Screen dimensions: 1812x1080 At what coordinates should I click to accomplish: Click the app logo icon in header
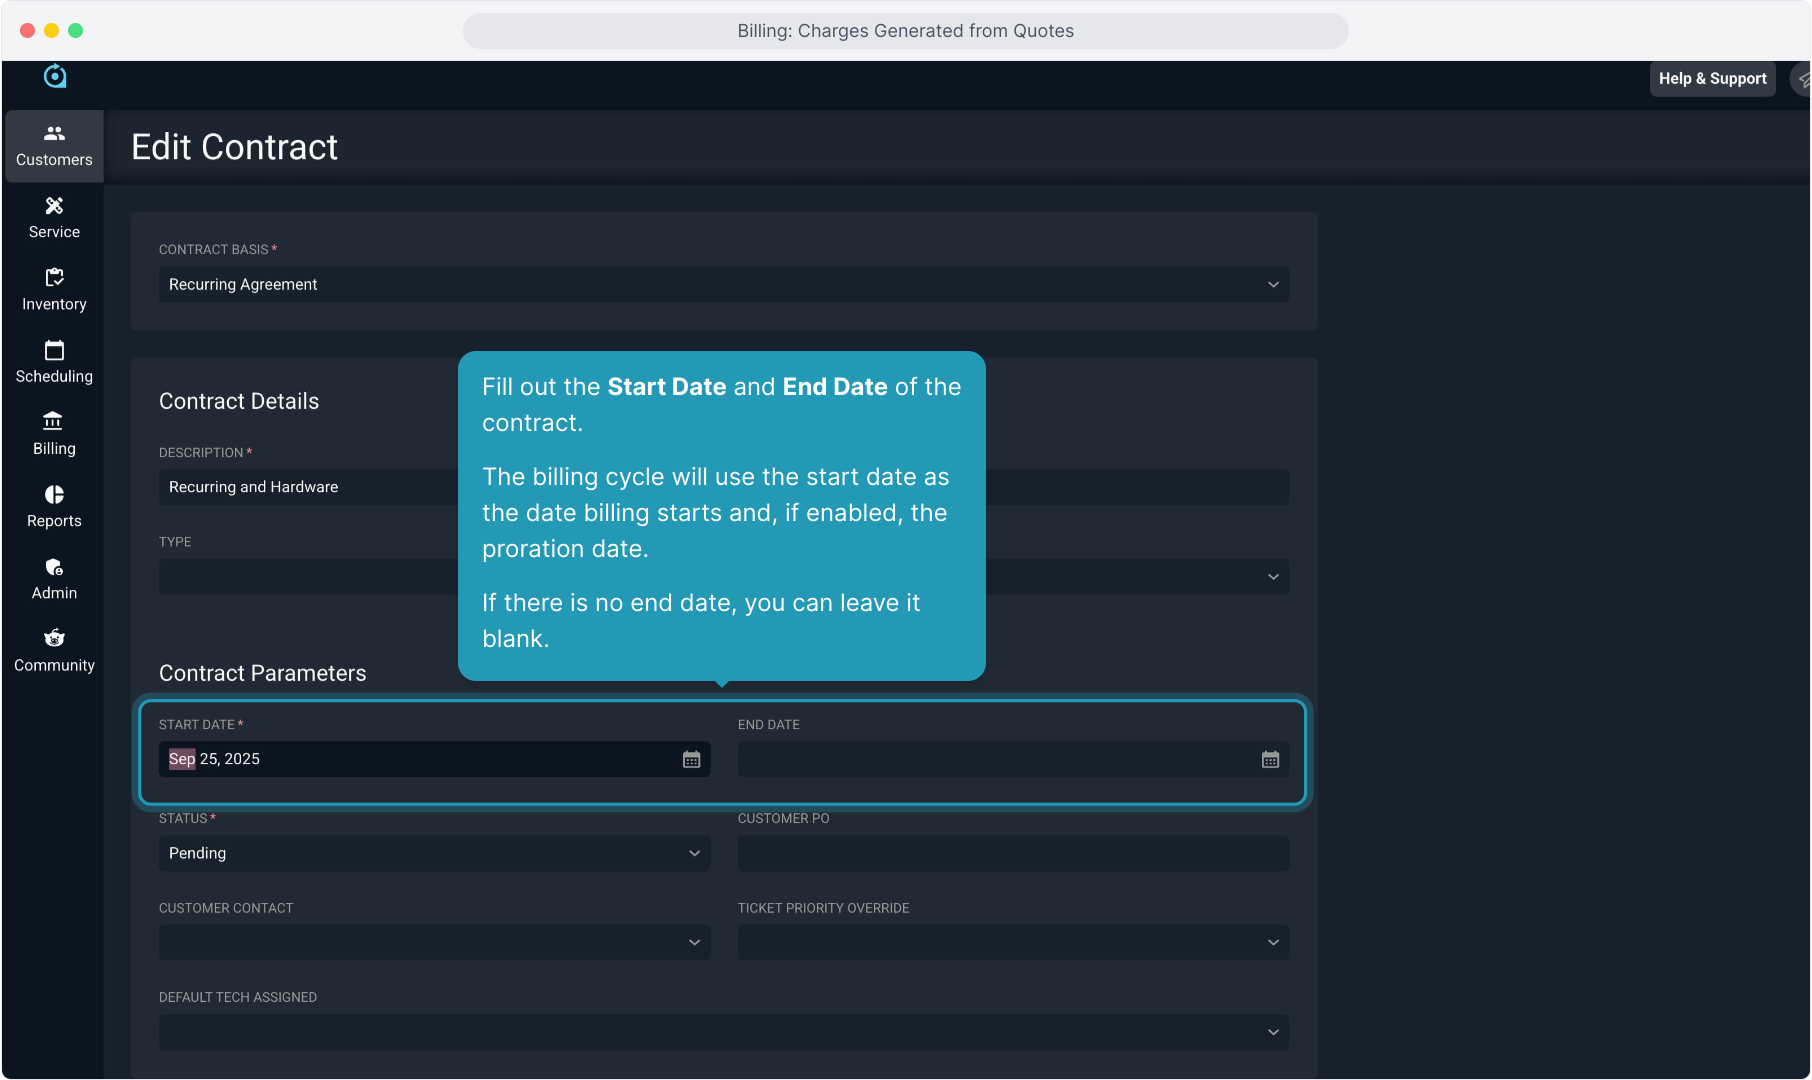click(x=55, y=76)
